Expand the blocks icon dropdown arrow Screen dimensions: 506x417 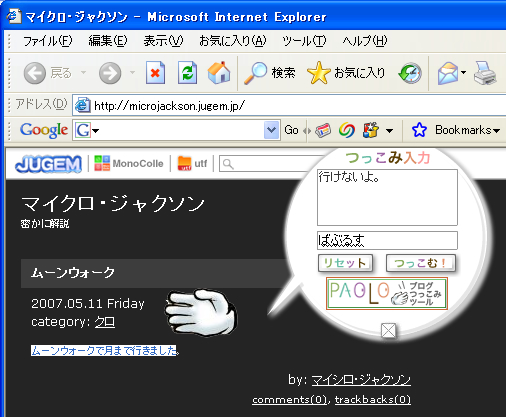tap(389, 130)
